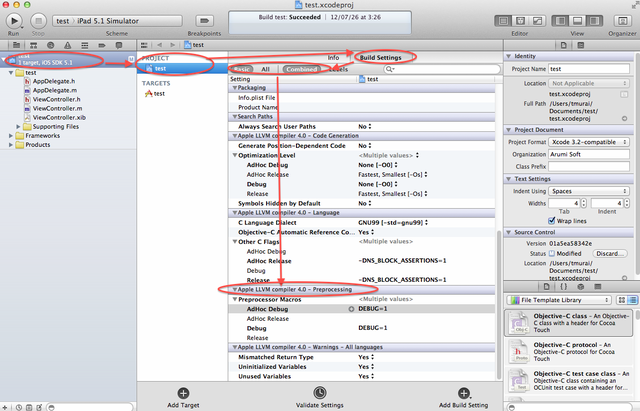The image size is (640, 411).
Task: Open the Build Settings tab
Action: [x=380, y=58]
